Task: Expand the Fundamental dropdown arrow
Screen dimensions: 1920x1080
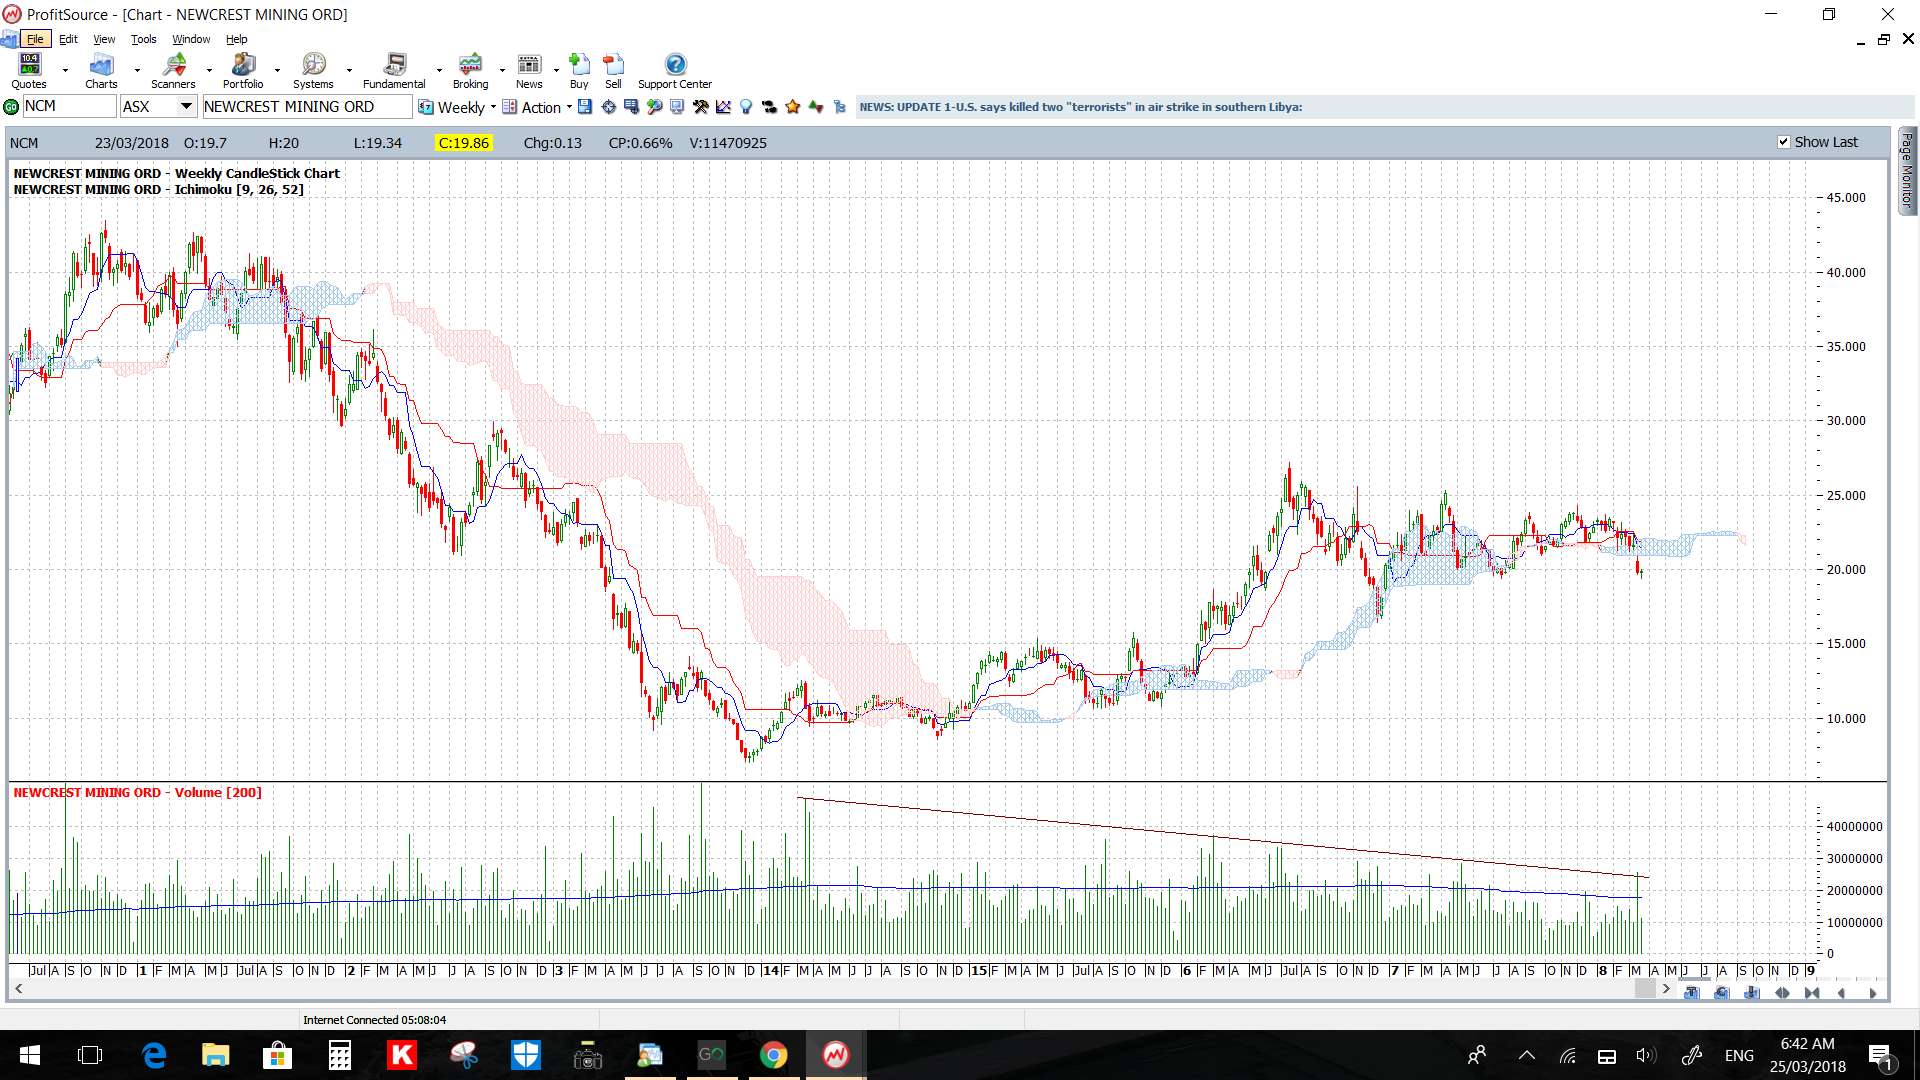Action: click(439, 71)
